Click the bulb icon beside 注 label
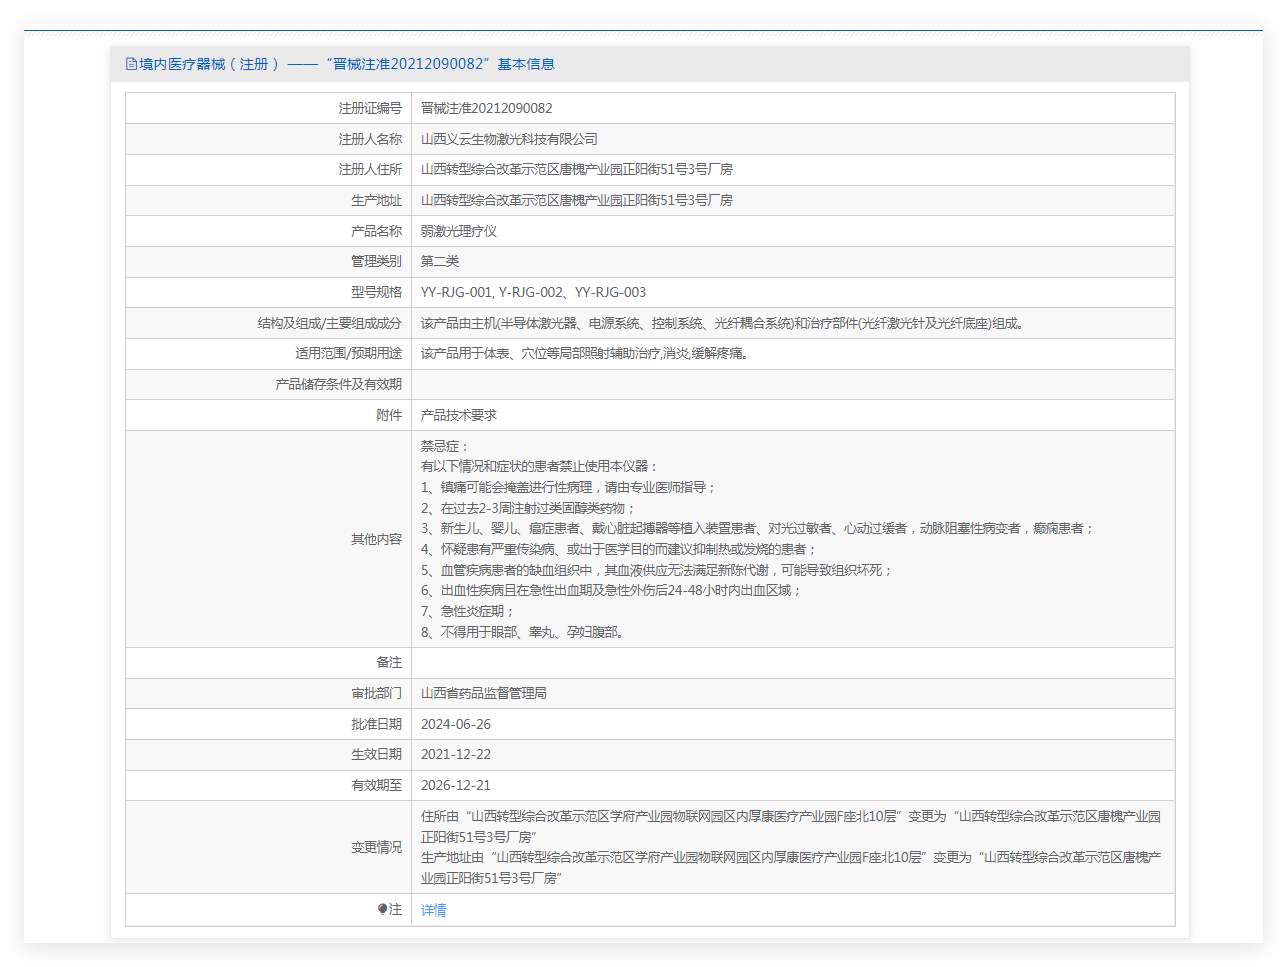Screen dimensions: 1287x967 pyautogui.click(x=382, y=909)
